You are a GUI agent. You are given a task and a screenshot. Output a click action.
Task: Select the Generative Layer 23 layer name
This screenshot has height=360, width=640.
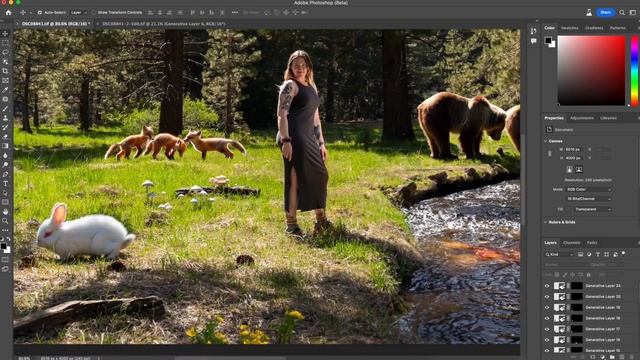603,297
